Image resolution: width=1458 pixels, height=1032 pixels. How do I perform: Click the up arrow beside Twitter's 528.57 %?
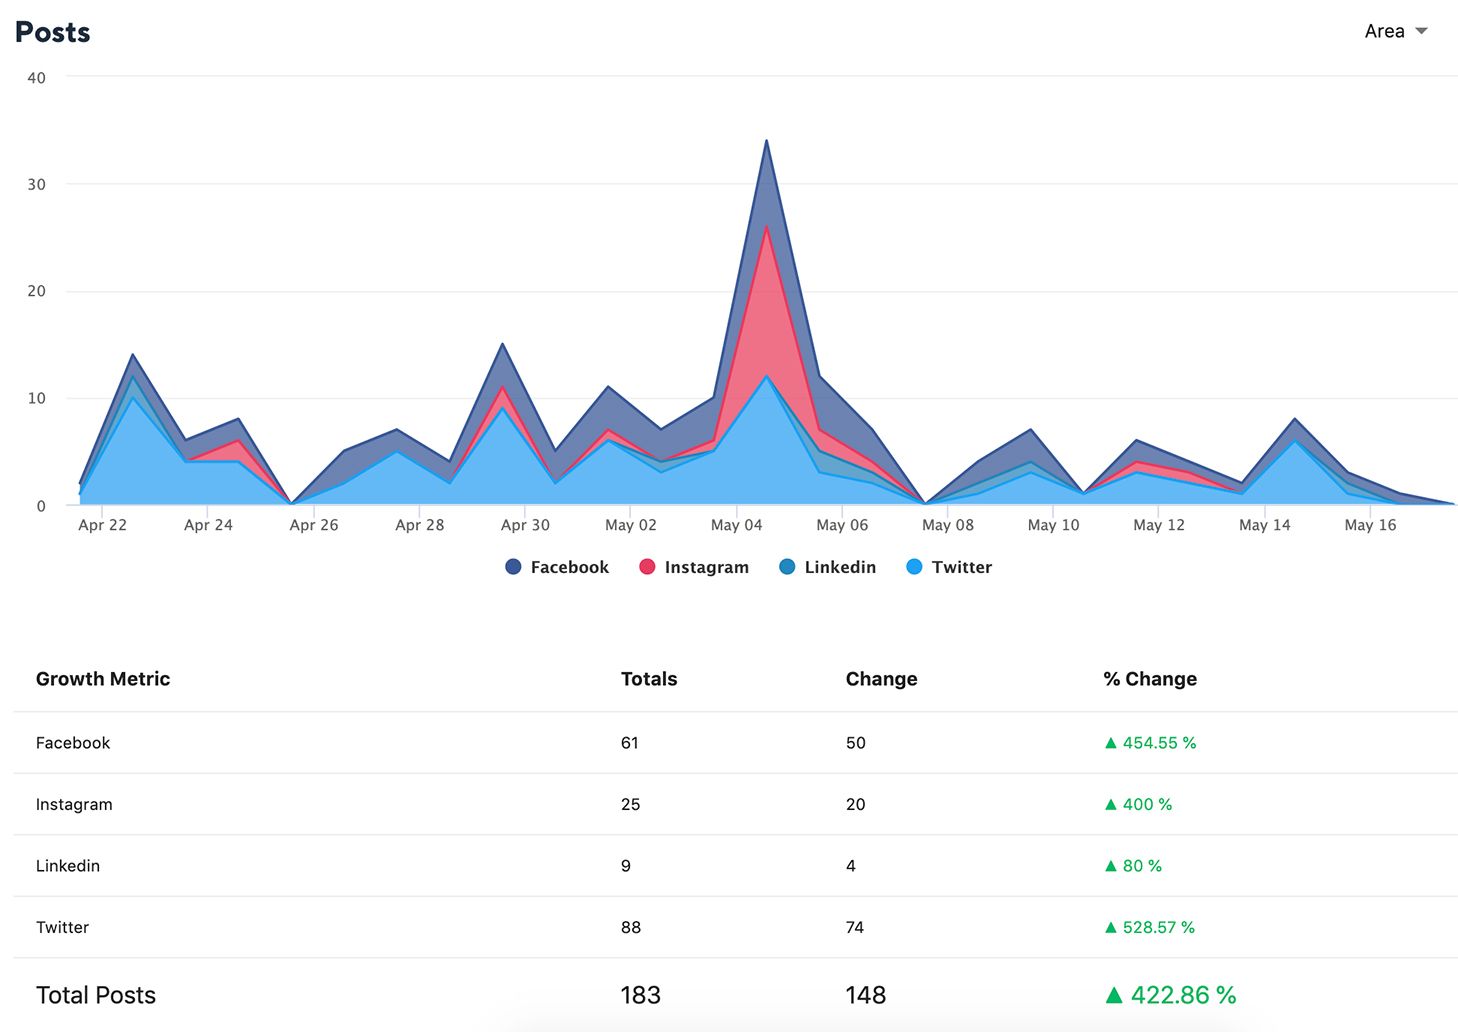pyautogui.click(x=1111, y=927)
